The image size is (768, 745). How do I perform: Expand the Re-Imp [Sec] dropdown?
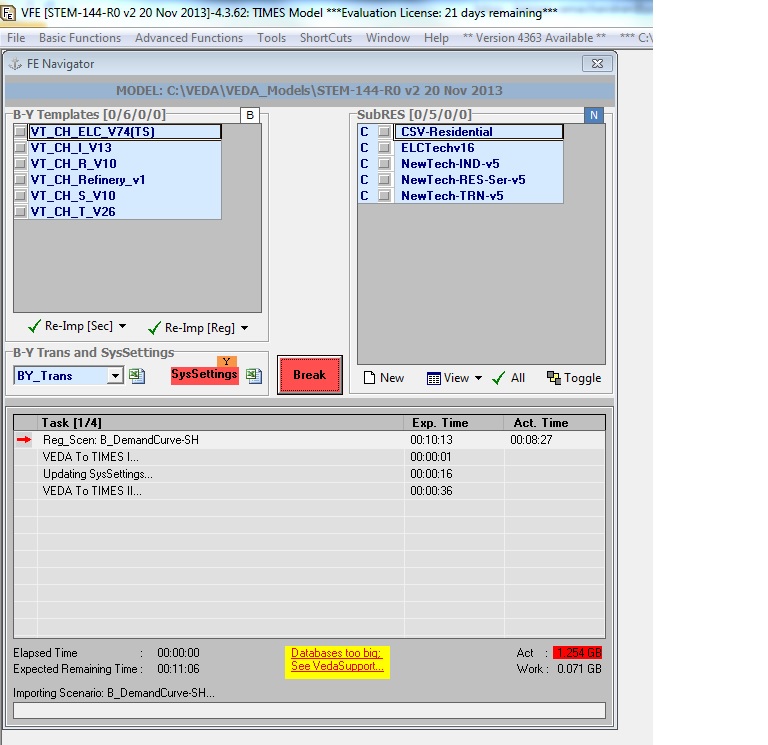pos(122,327)
